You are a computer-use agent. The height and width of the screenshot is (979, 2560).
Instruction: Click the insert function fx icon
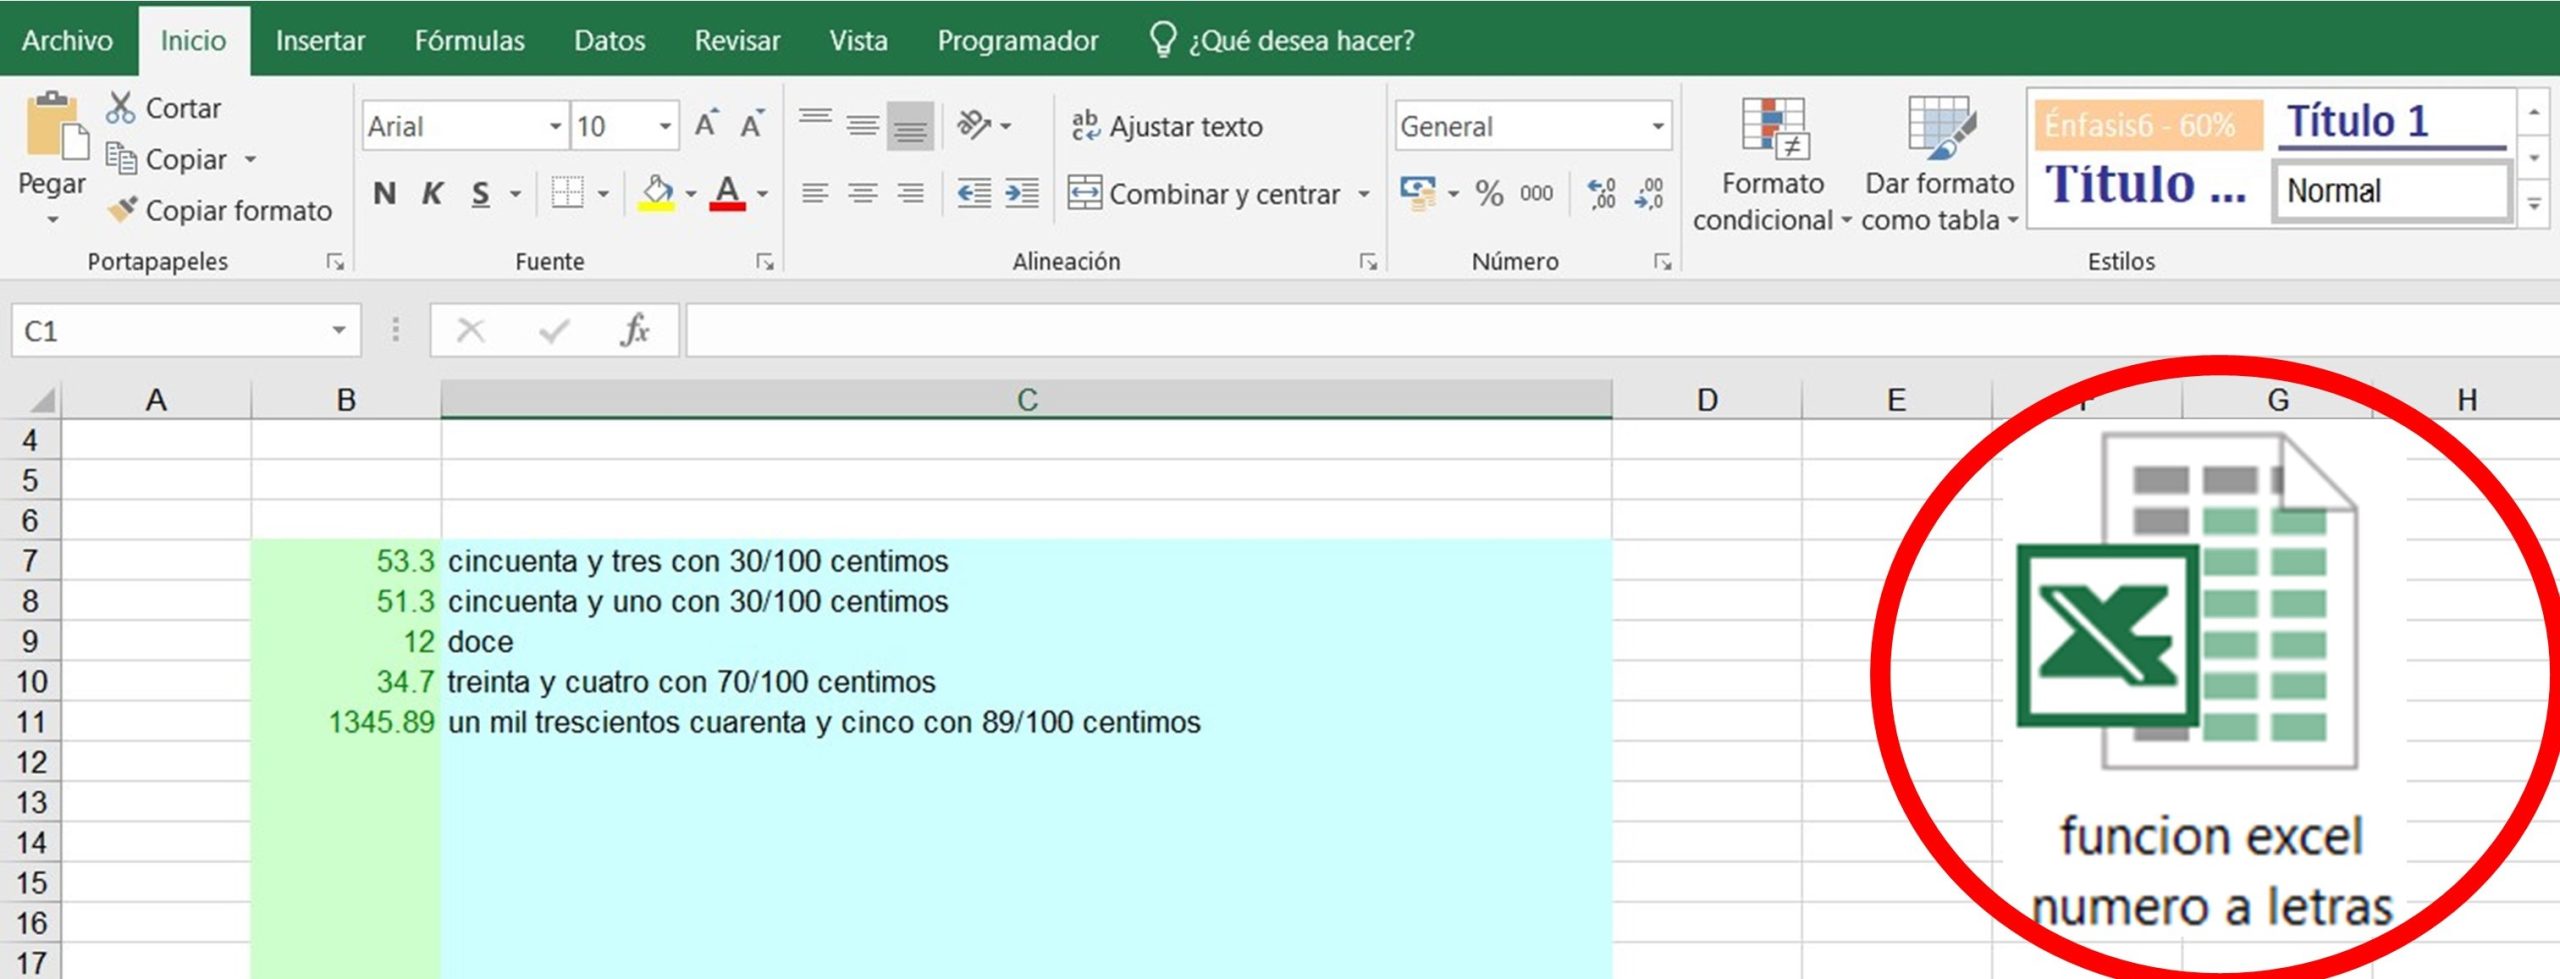(634, 330)
